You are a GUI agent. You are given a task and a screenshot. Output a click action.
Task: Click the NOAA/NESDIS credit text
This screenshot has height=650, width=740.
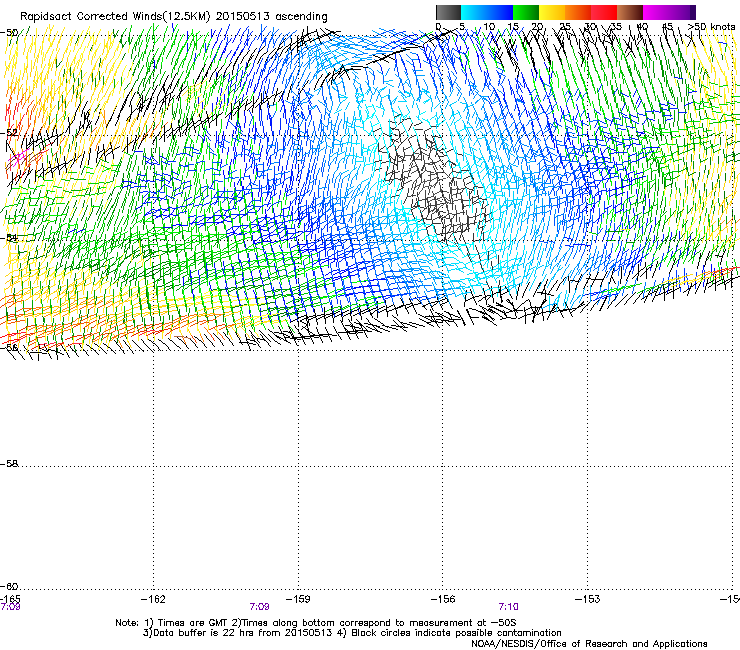(x=589, y=644)
